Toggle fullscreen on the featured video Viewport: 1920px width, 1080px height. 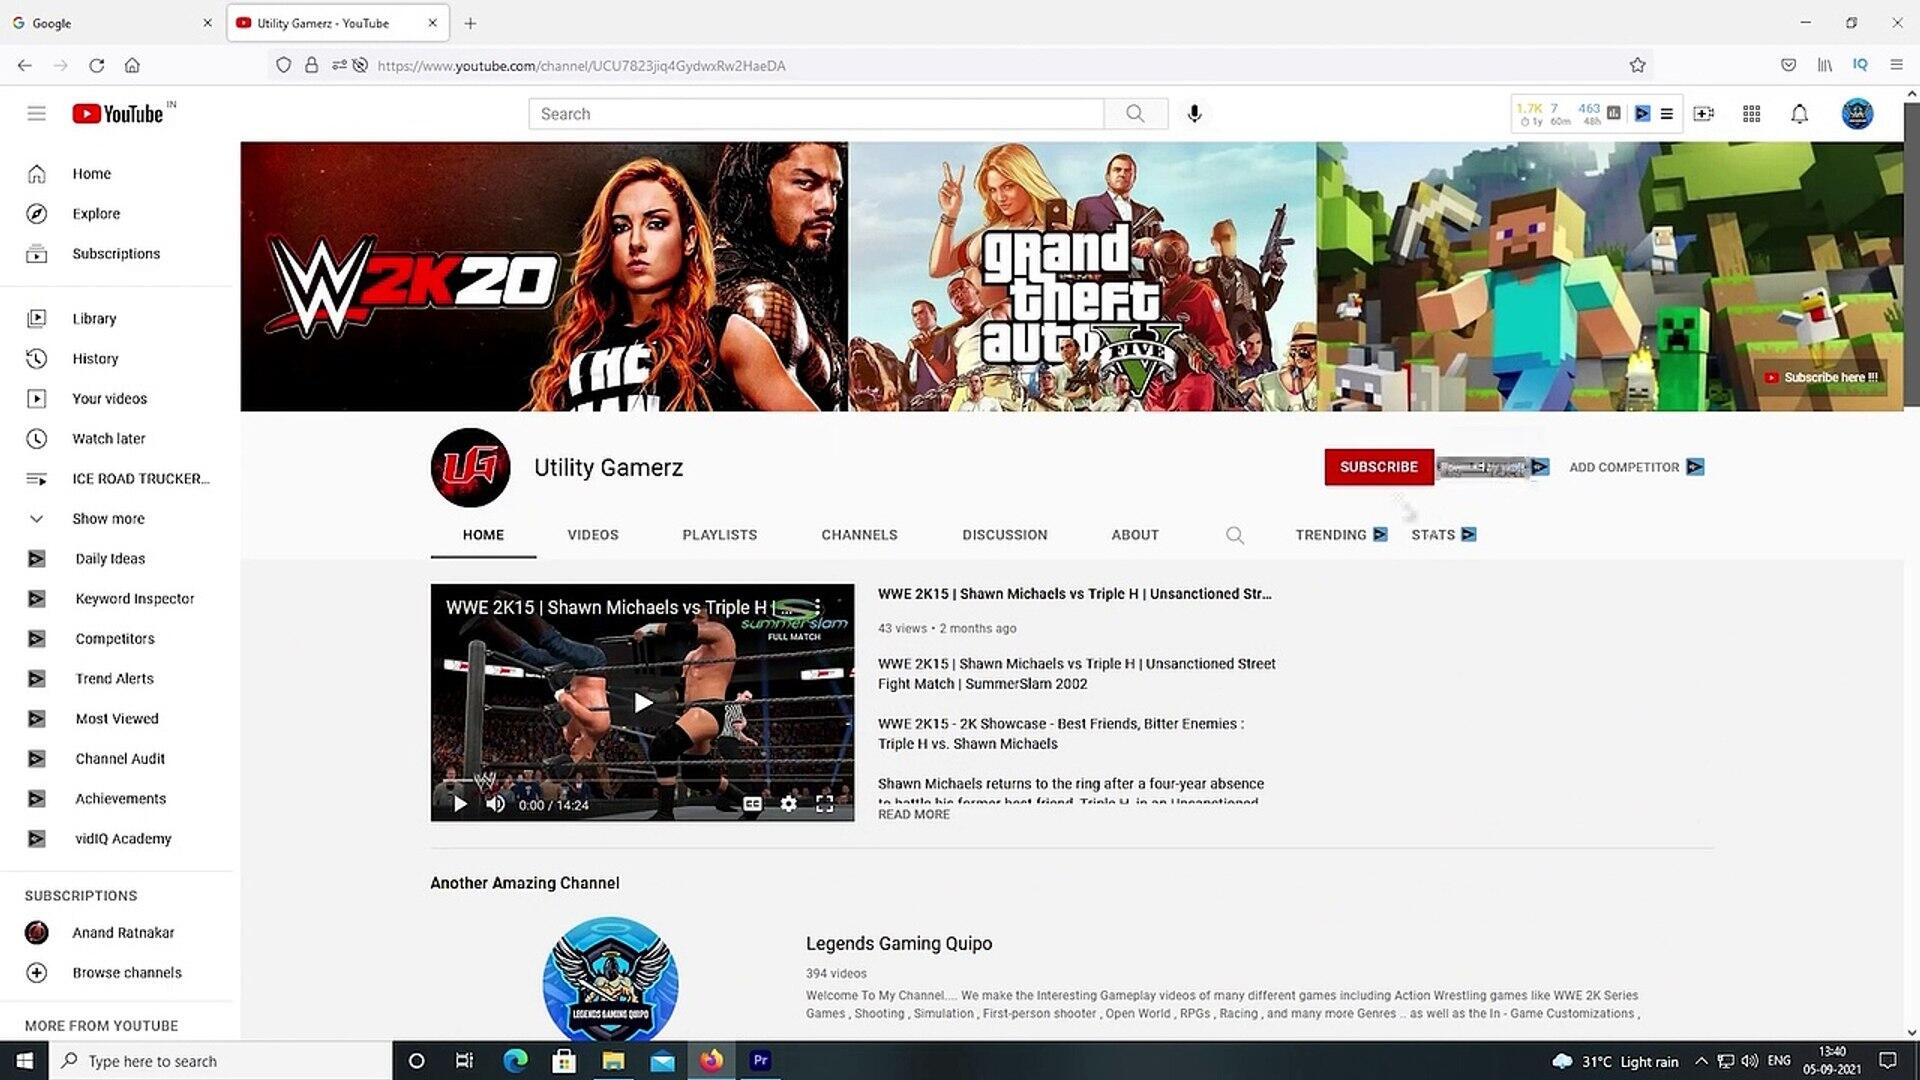click(825, 804)
